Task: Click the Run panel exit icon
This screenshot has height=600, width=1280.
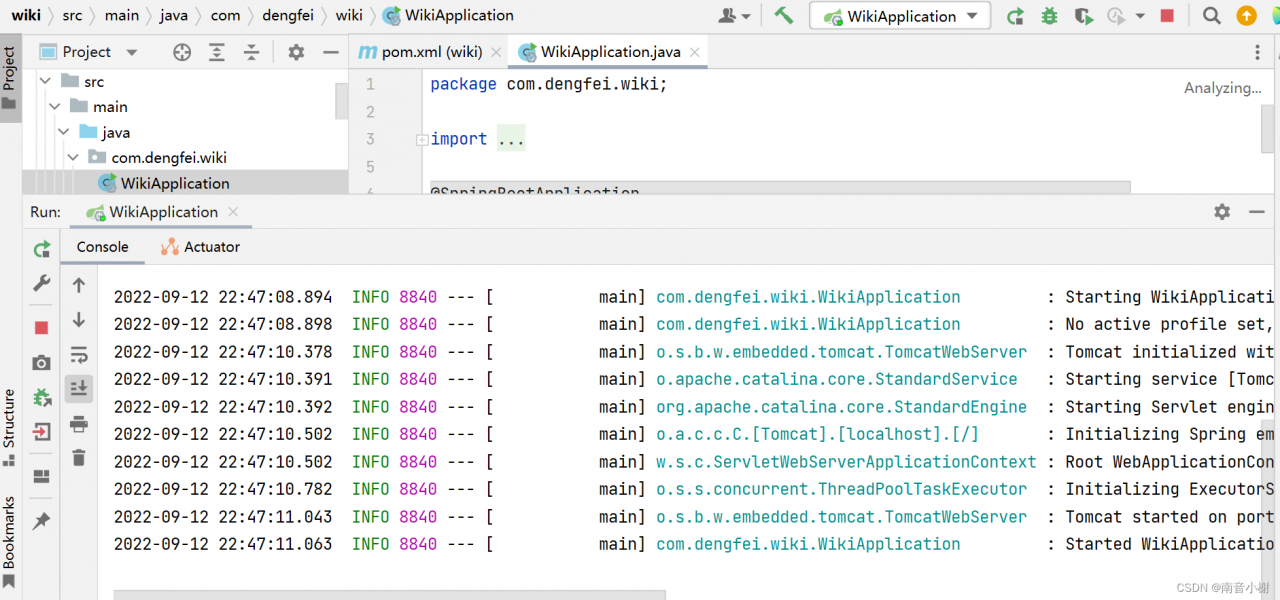Action: [41, 432]
